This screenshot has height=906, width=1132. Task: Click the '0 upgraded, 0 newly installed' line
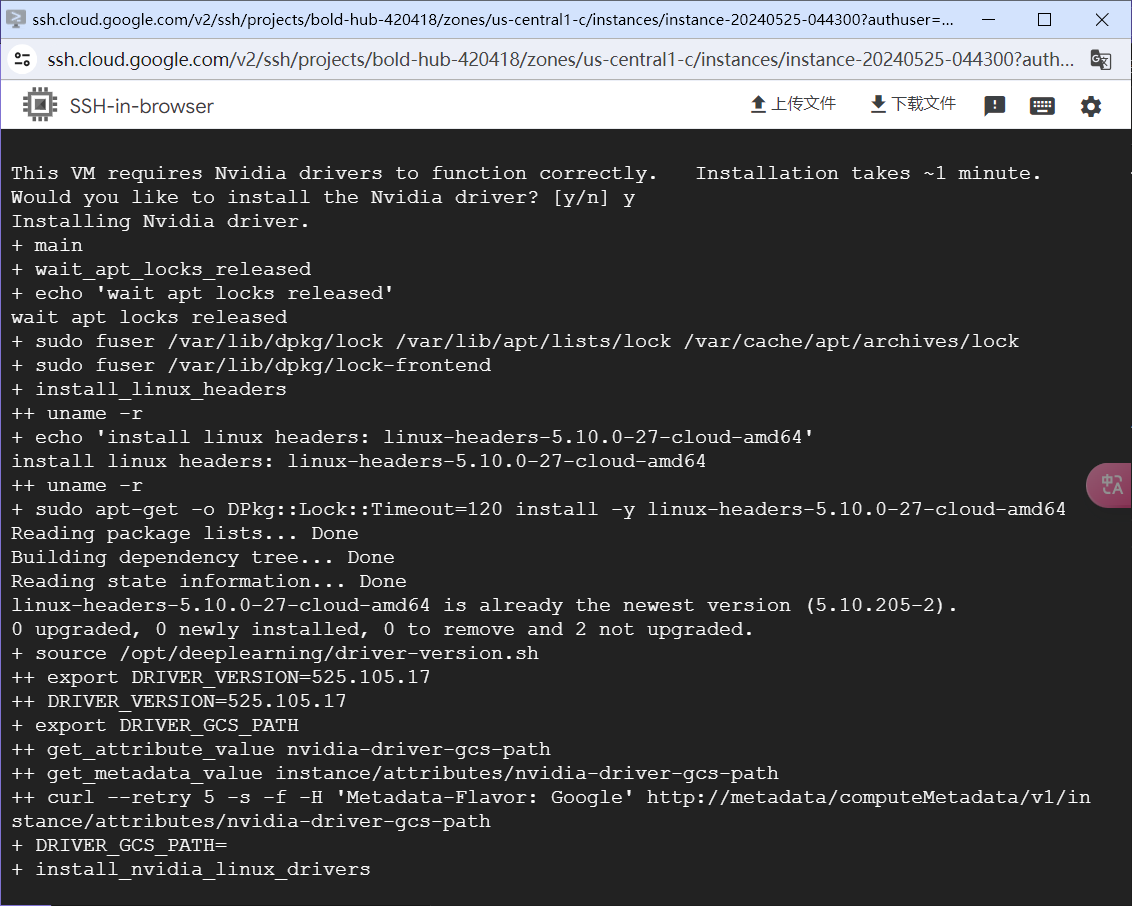[382, 629]
